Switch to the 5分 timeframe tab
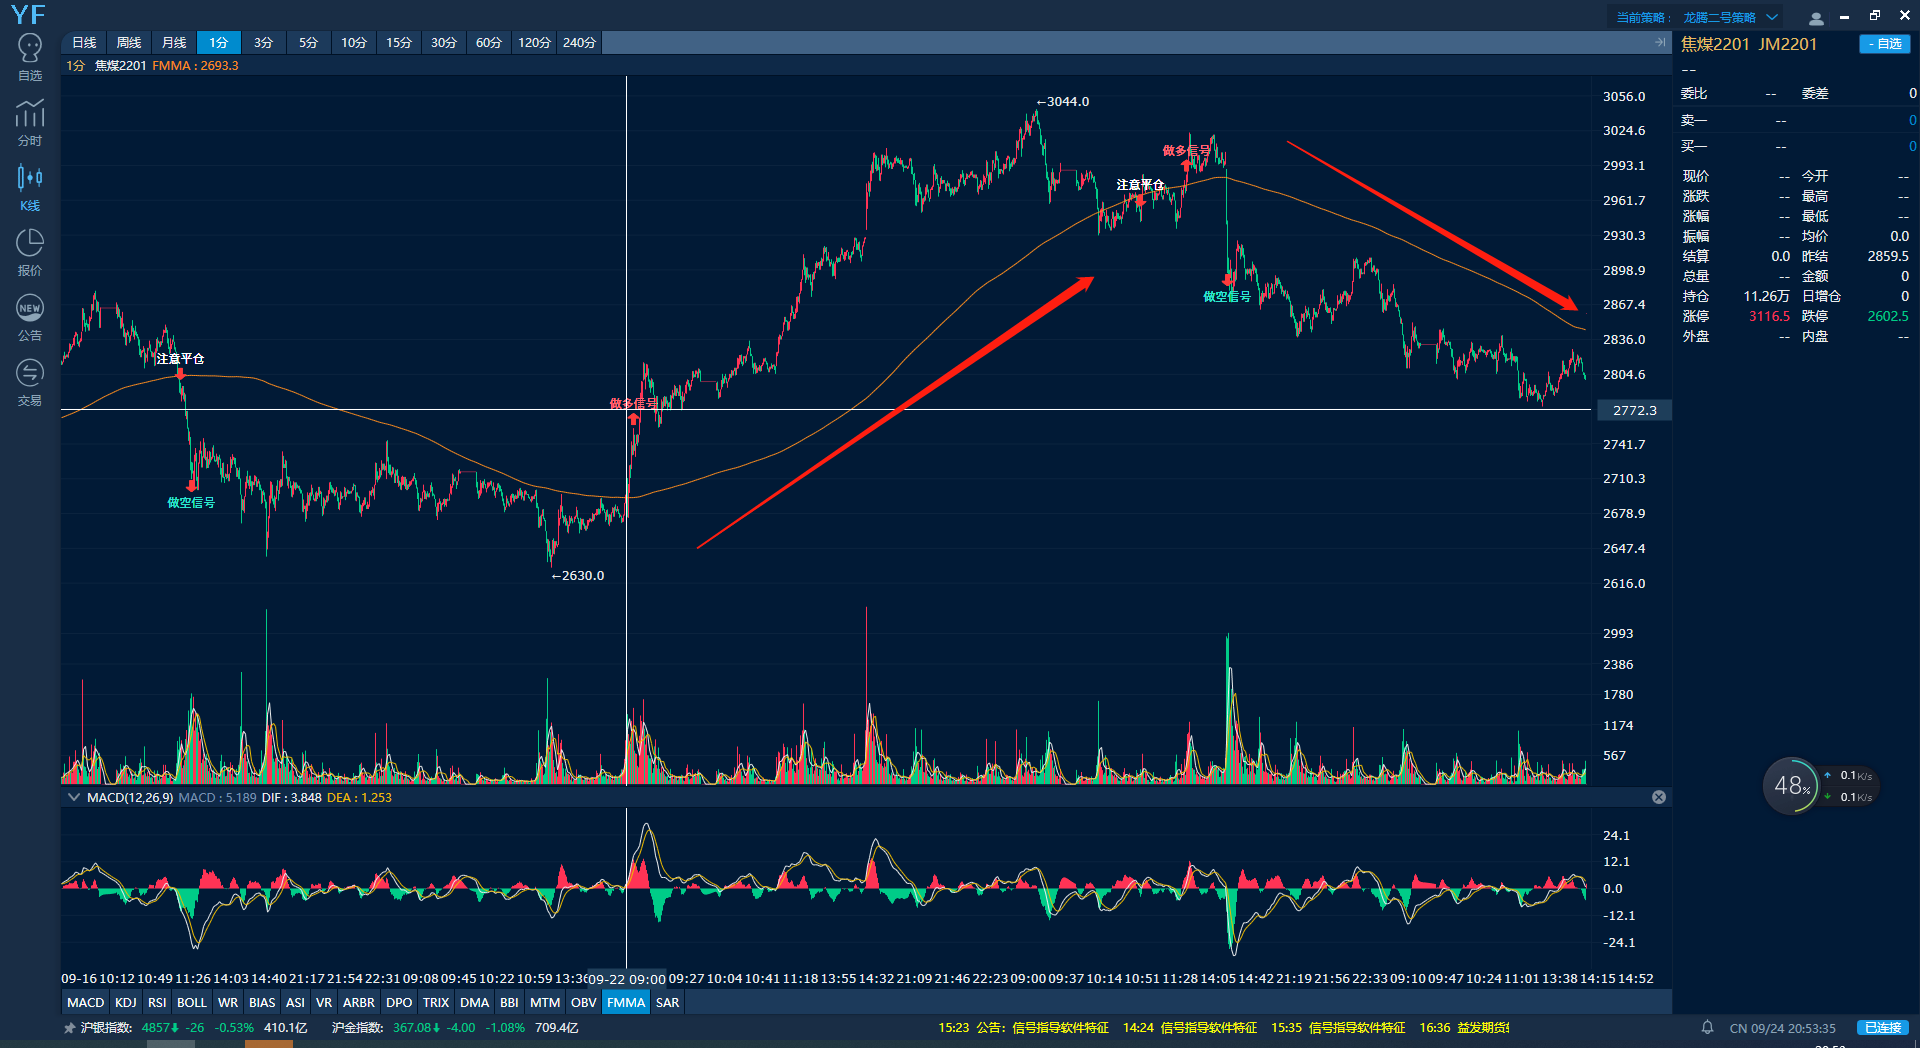 tap(308, 42)
